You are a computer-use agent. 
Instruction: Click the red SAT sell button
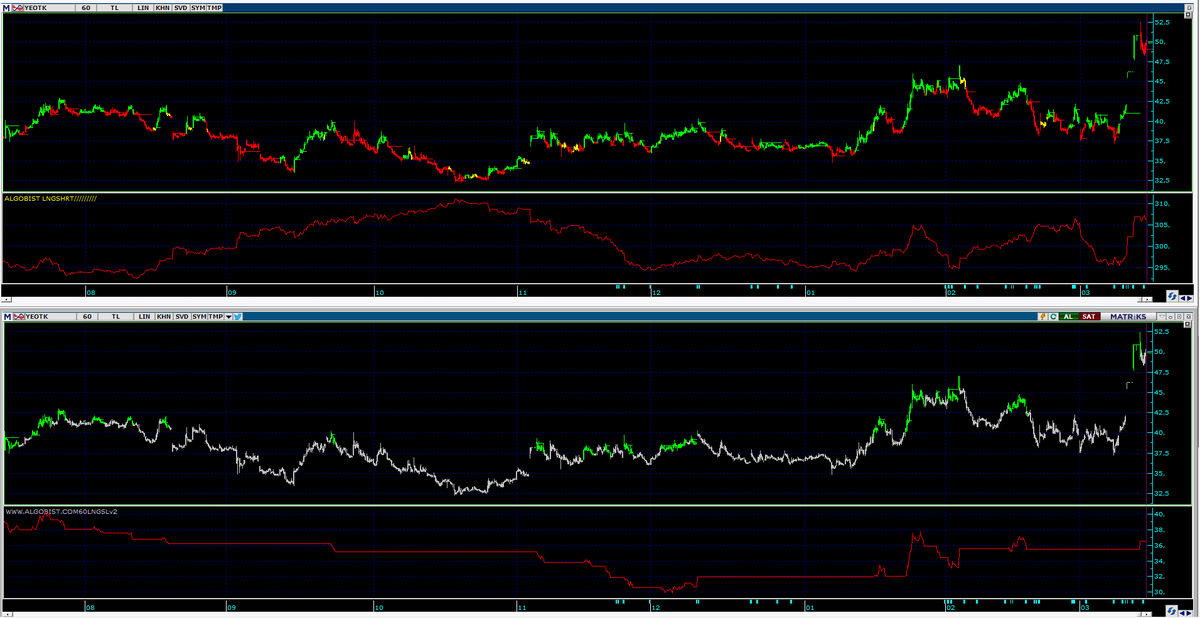1090,316
